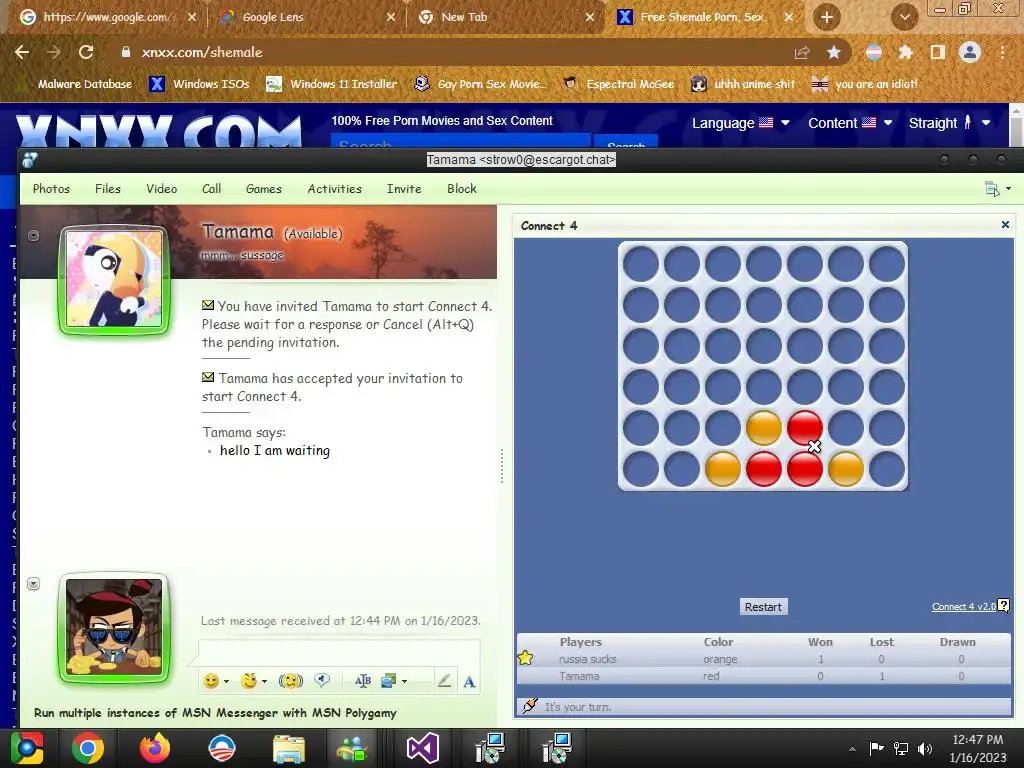
Task: Open the Files menu in Messenger
Action: (108, 189)
